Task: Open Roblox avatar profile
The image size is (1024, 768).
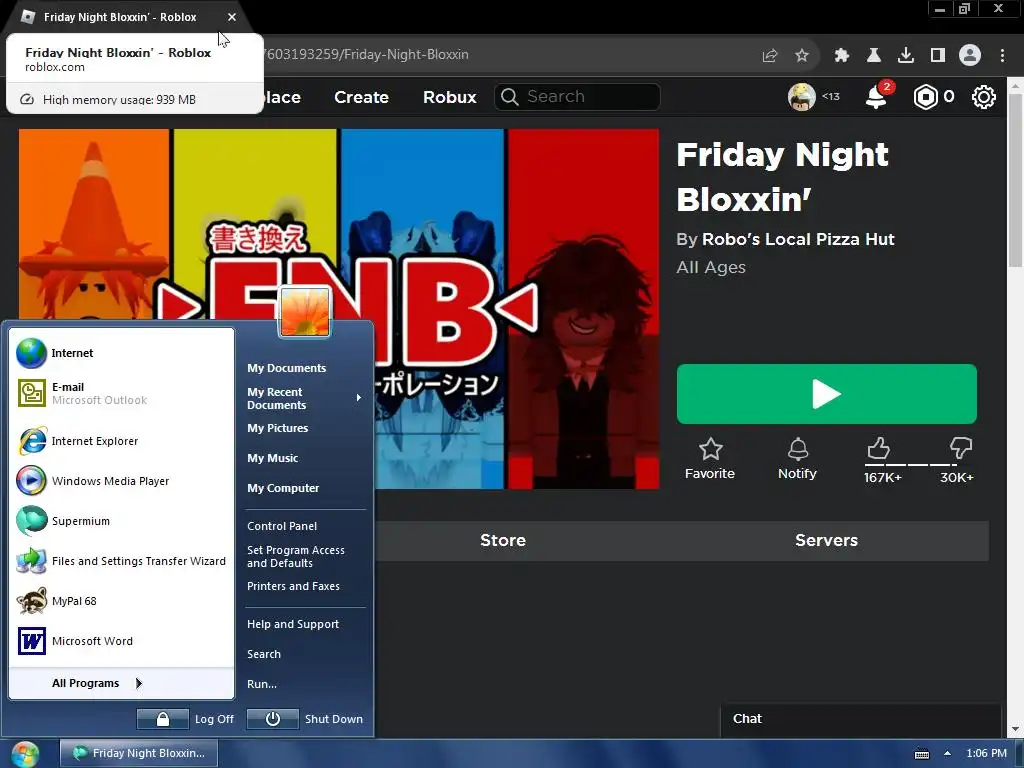Action: tap(801, 97)
